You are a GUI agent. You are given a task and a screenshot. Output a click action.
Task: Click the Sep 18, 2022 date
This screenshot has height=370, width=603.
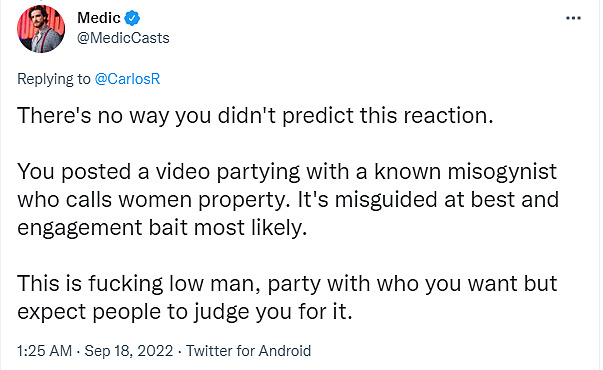pyautogui.click(x=129, y=351)
